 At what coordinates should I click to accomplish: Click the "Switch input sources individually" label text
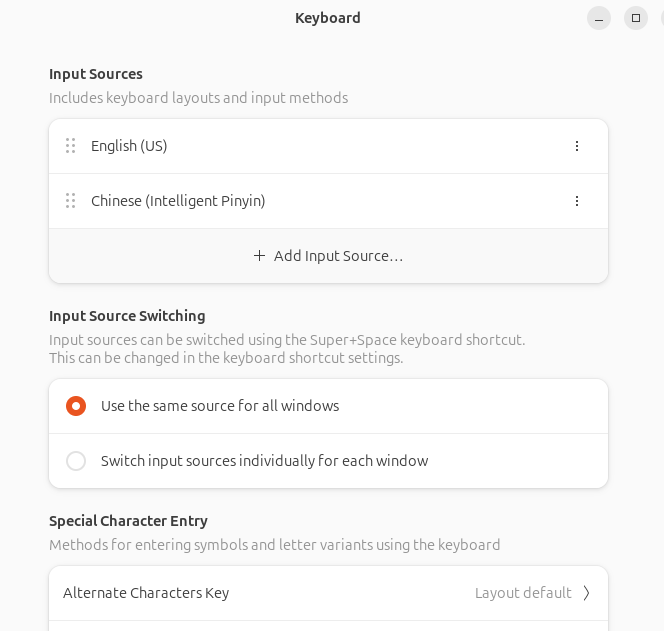[x=264, y=461]
